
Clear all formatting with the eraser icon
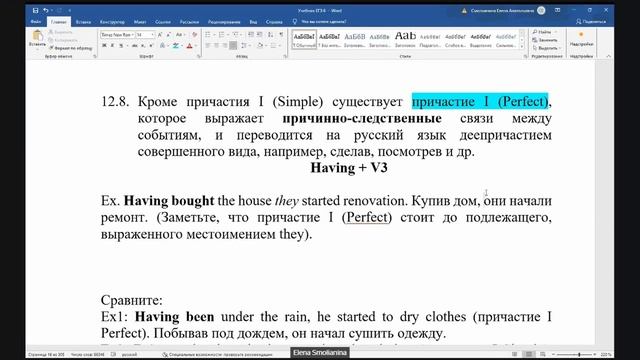(195, 35)
